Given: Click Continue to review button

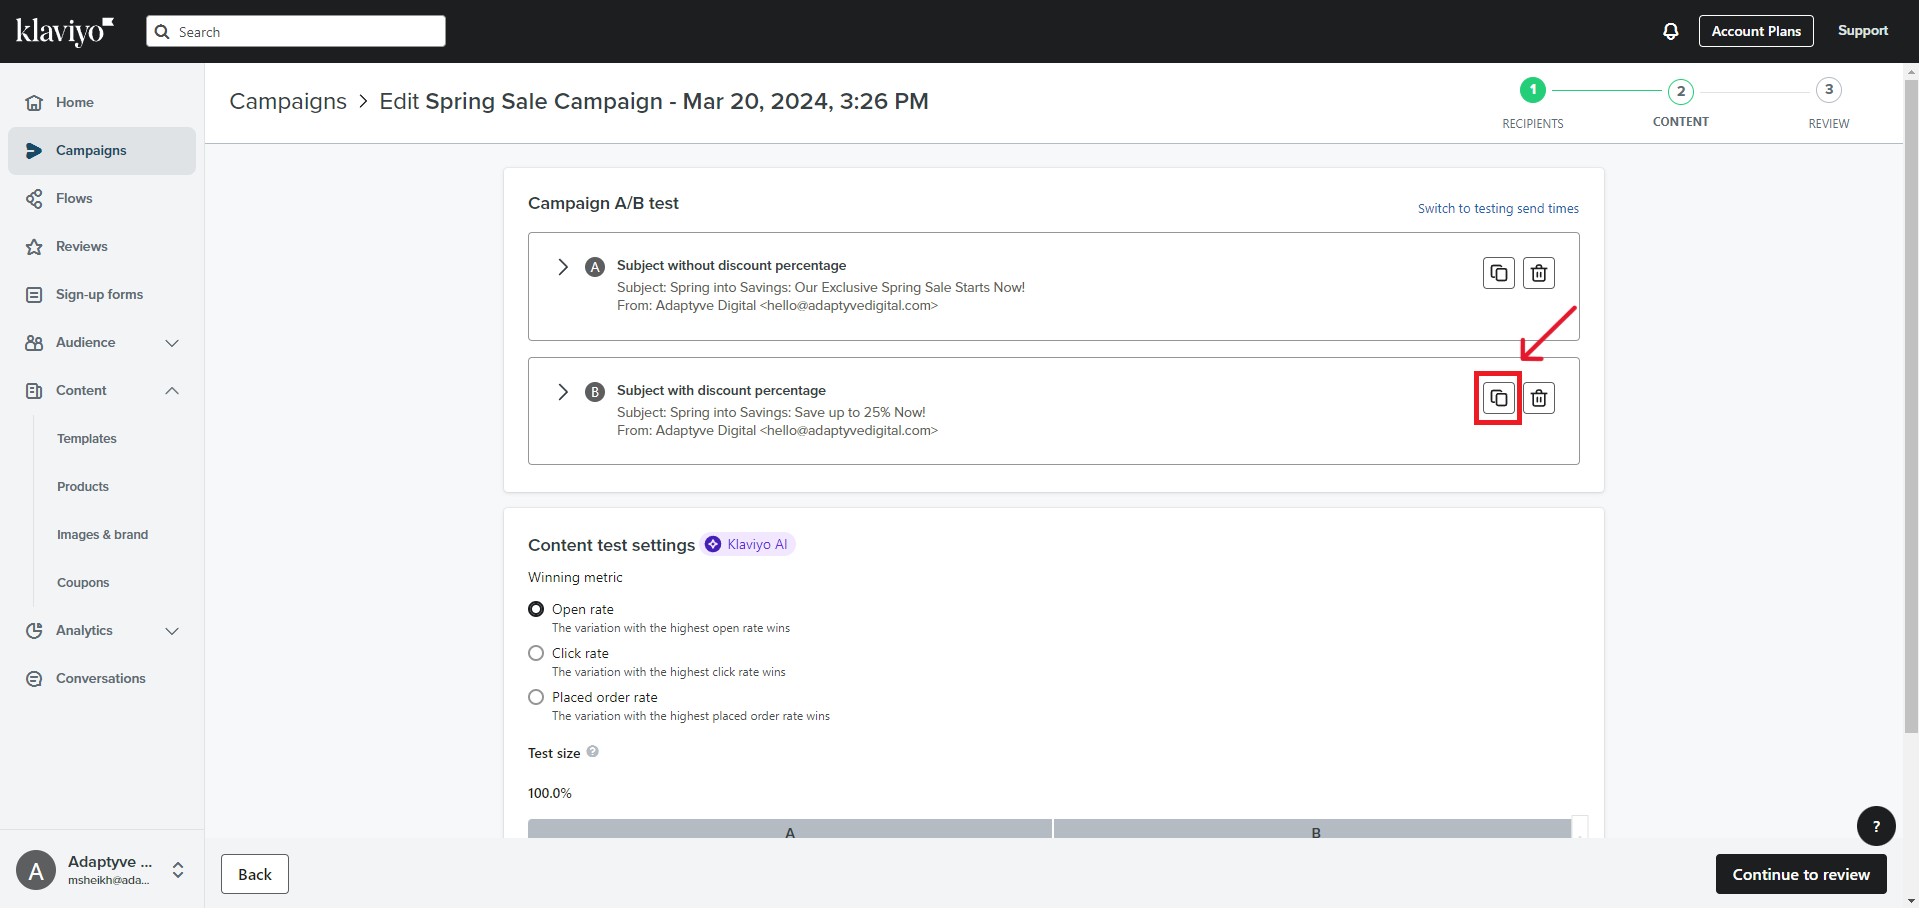Looking at the screenshot, I should (1800, 874).
